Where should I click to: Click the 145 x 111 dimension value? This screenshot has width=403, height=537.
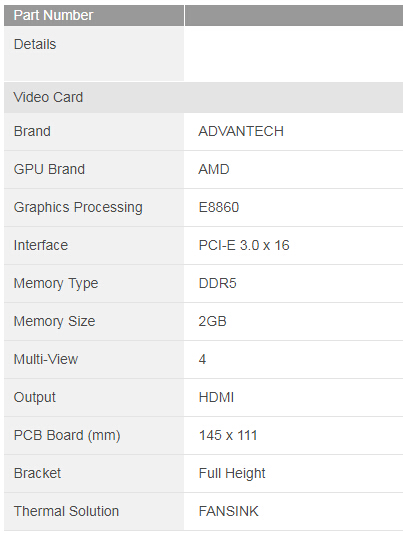click(228, 436)
